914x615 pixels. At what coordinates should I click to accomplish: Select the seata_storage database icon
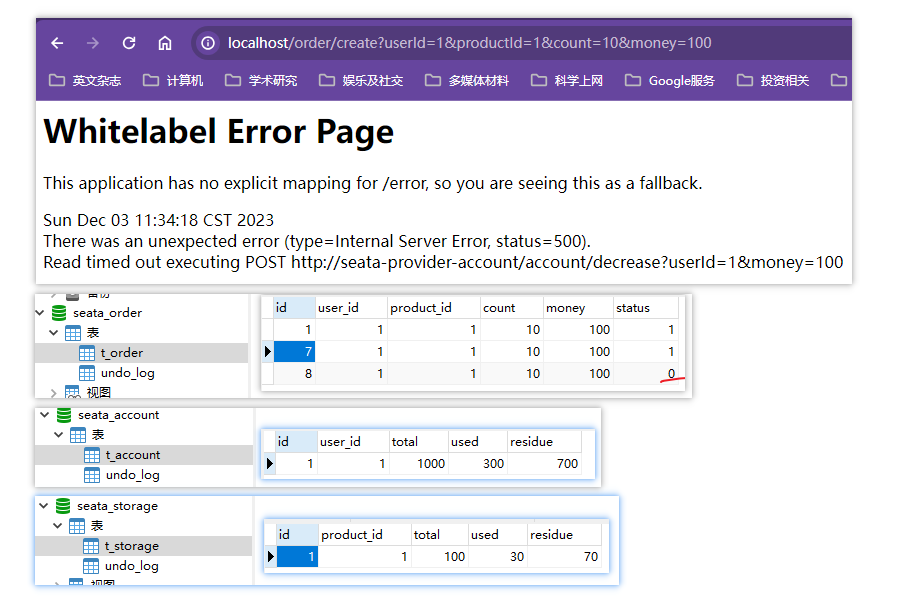[63, 506]
